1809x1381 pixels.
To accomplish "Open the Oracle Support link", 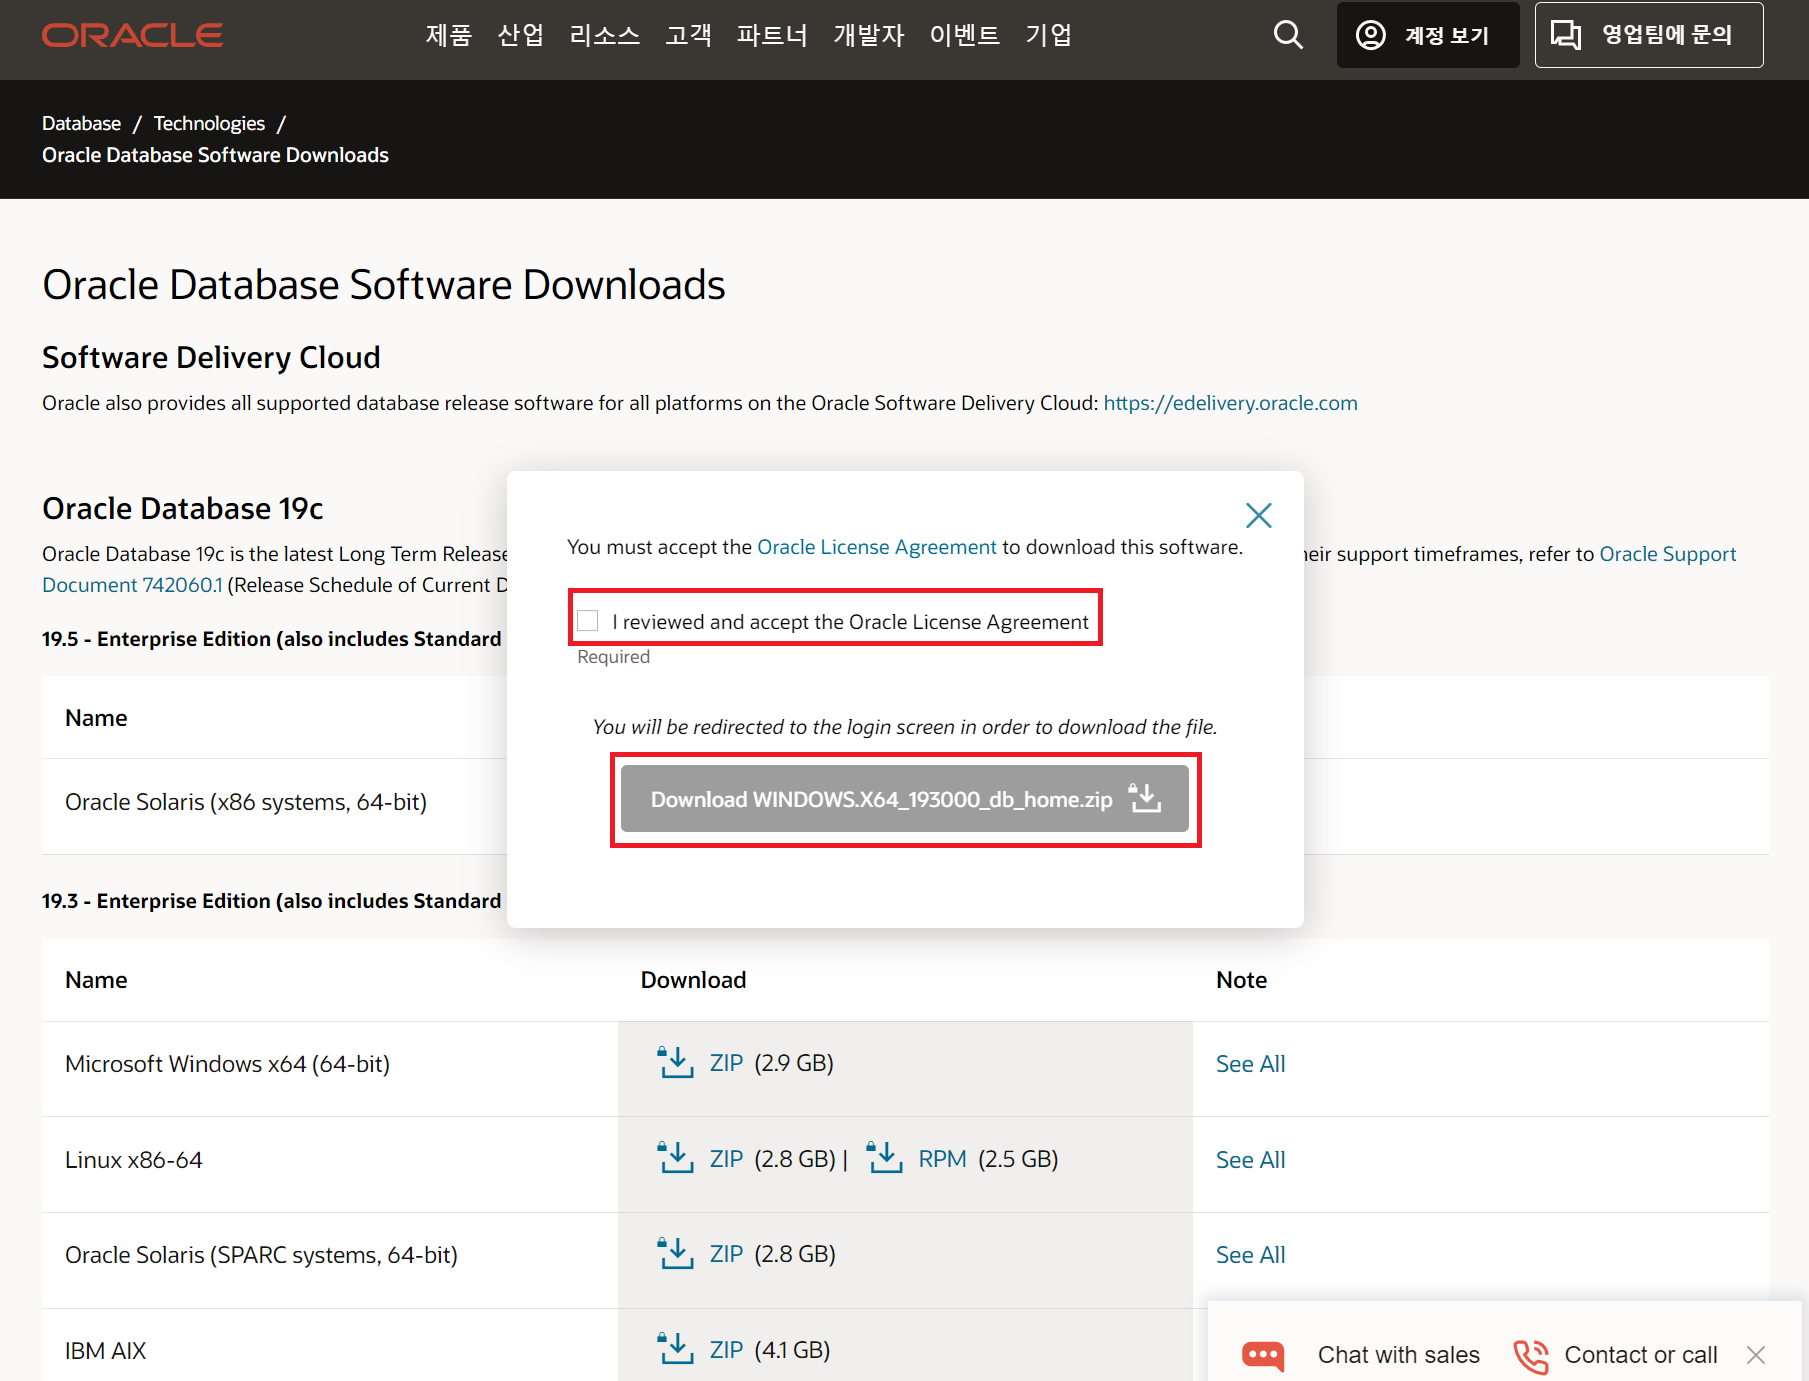I will (1668, 554).
